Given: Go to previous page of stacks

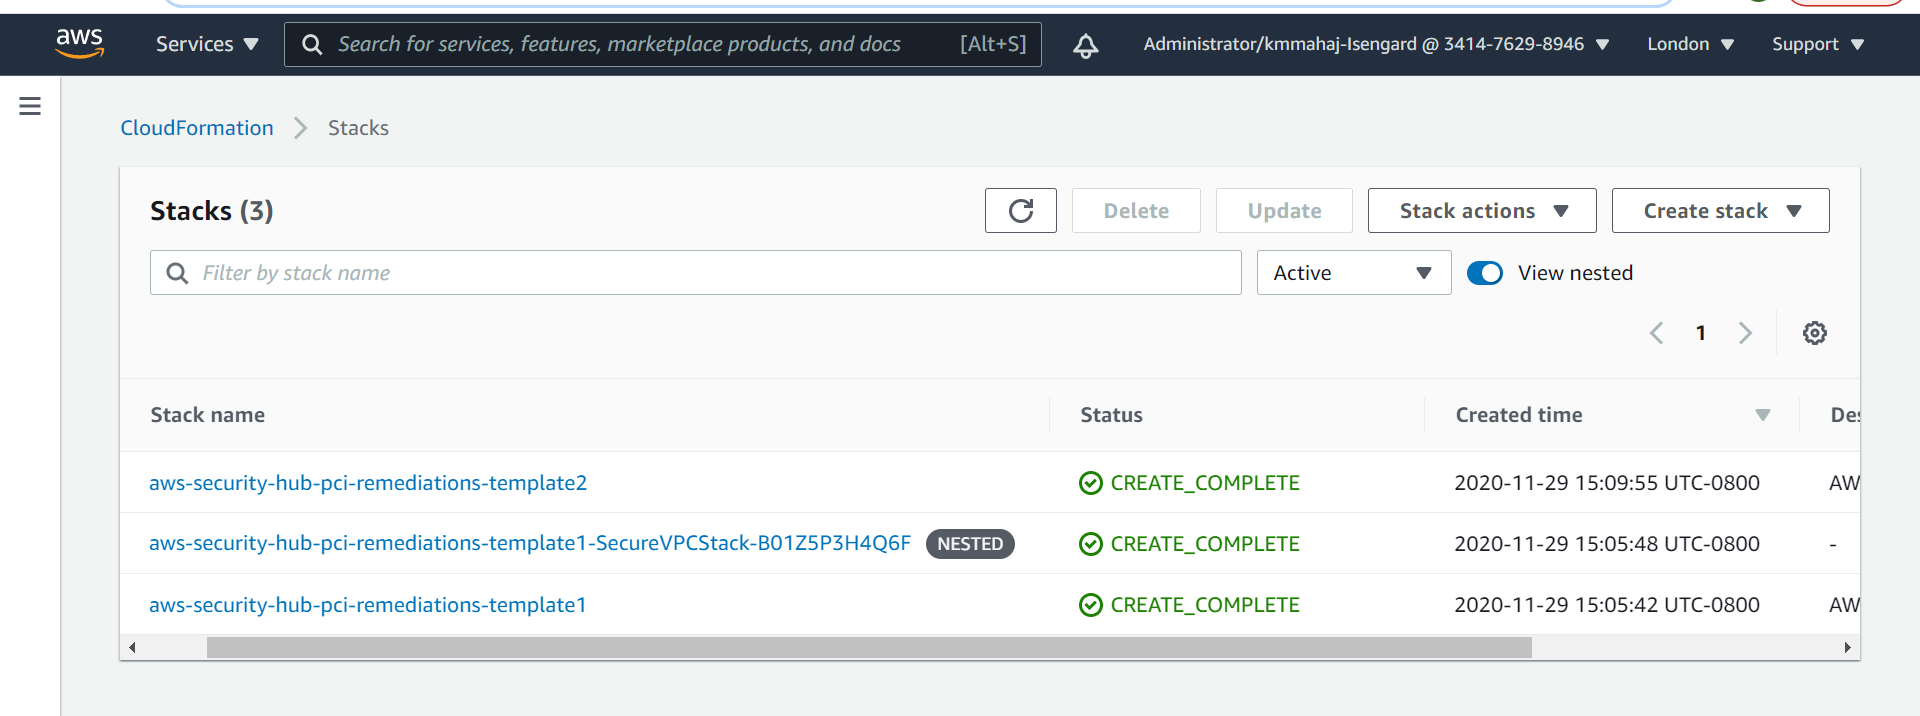Looking at the screenshot, I should pos(1656,333).
